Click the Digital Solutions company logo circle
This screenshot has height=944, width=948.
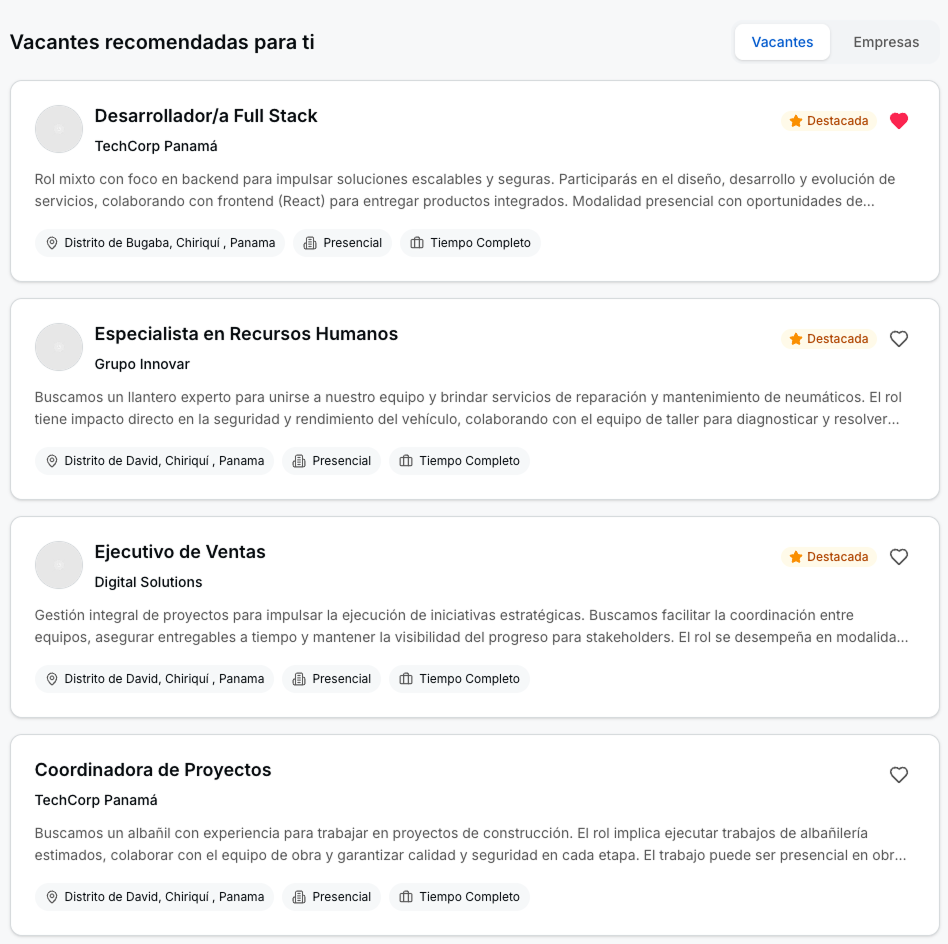(59, 565)
